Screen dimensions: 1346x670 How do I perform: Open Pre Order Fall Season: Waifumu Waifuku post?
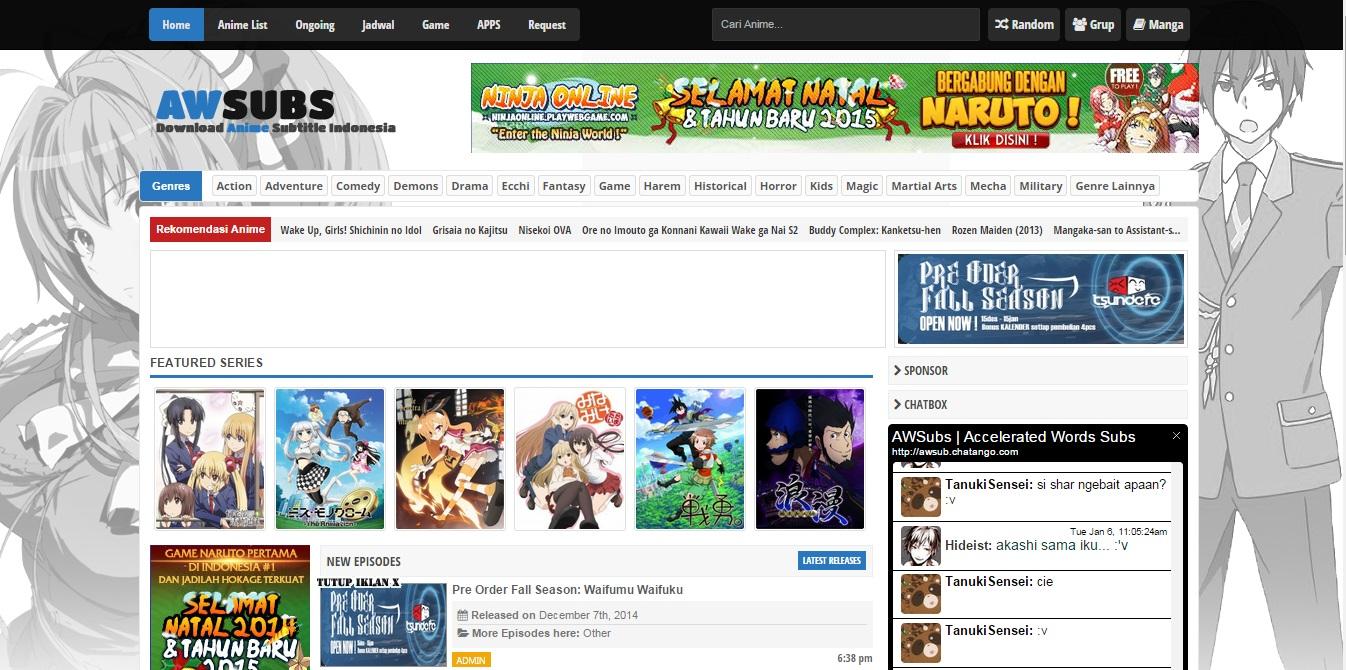(x=567, y=590)
